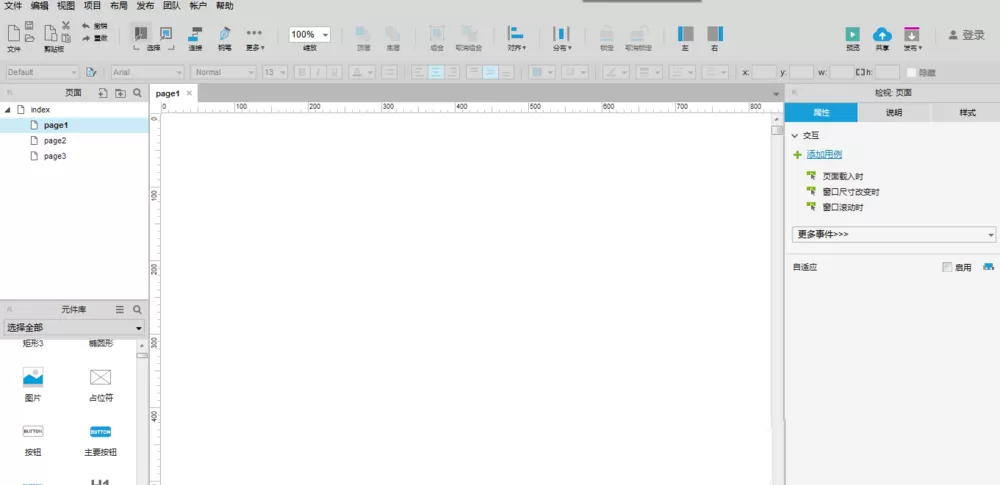1000x485 pixels.
Task: Click the 页面载入时 event
Action: point(842,176)
